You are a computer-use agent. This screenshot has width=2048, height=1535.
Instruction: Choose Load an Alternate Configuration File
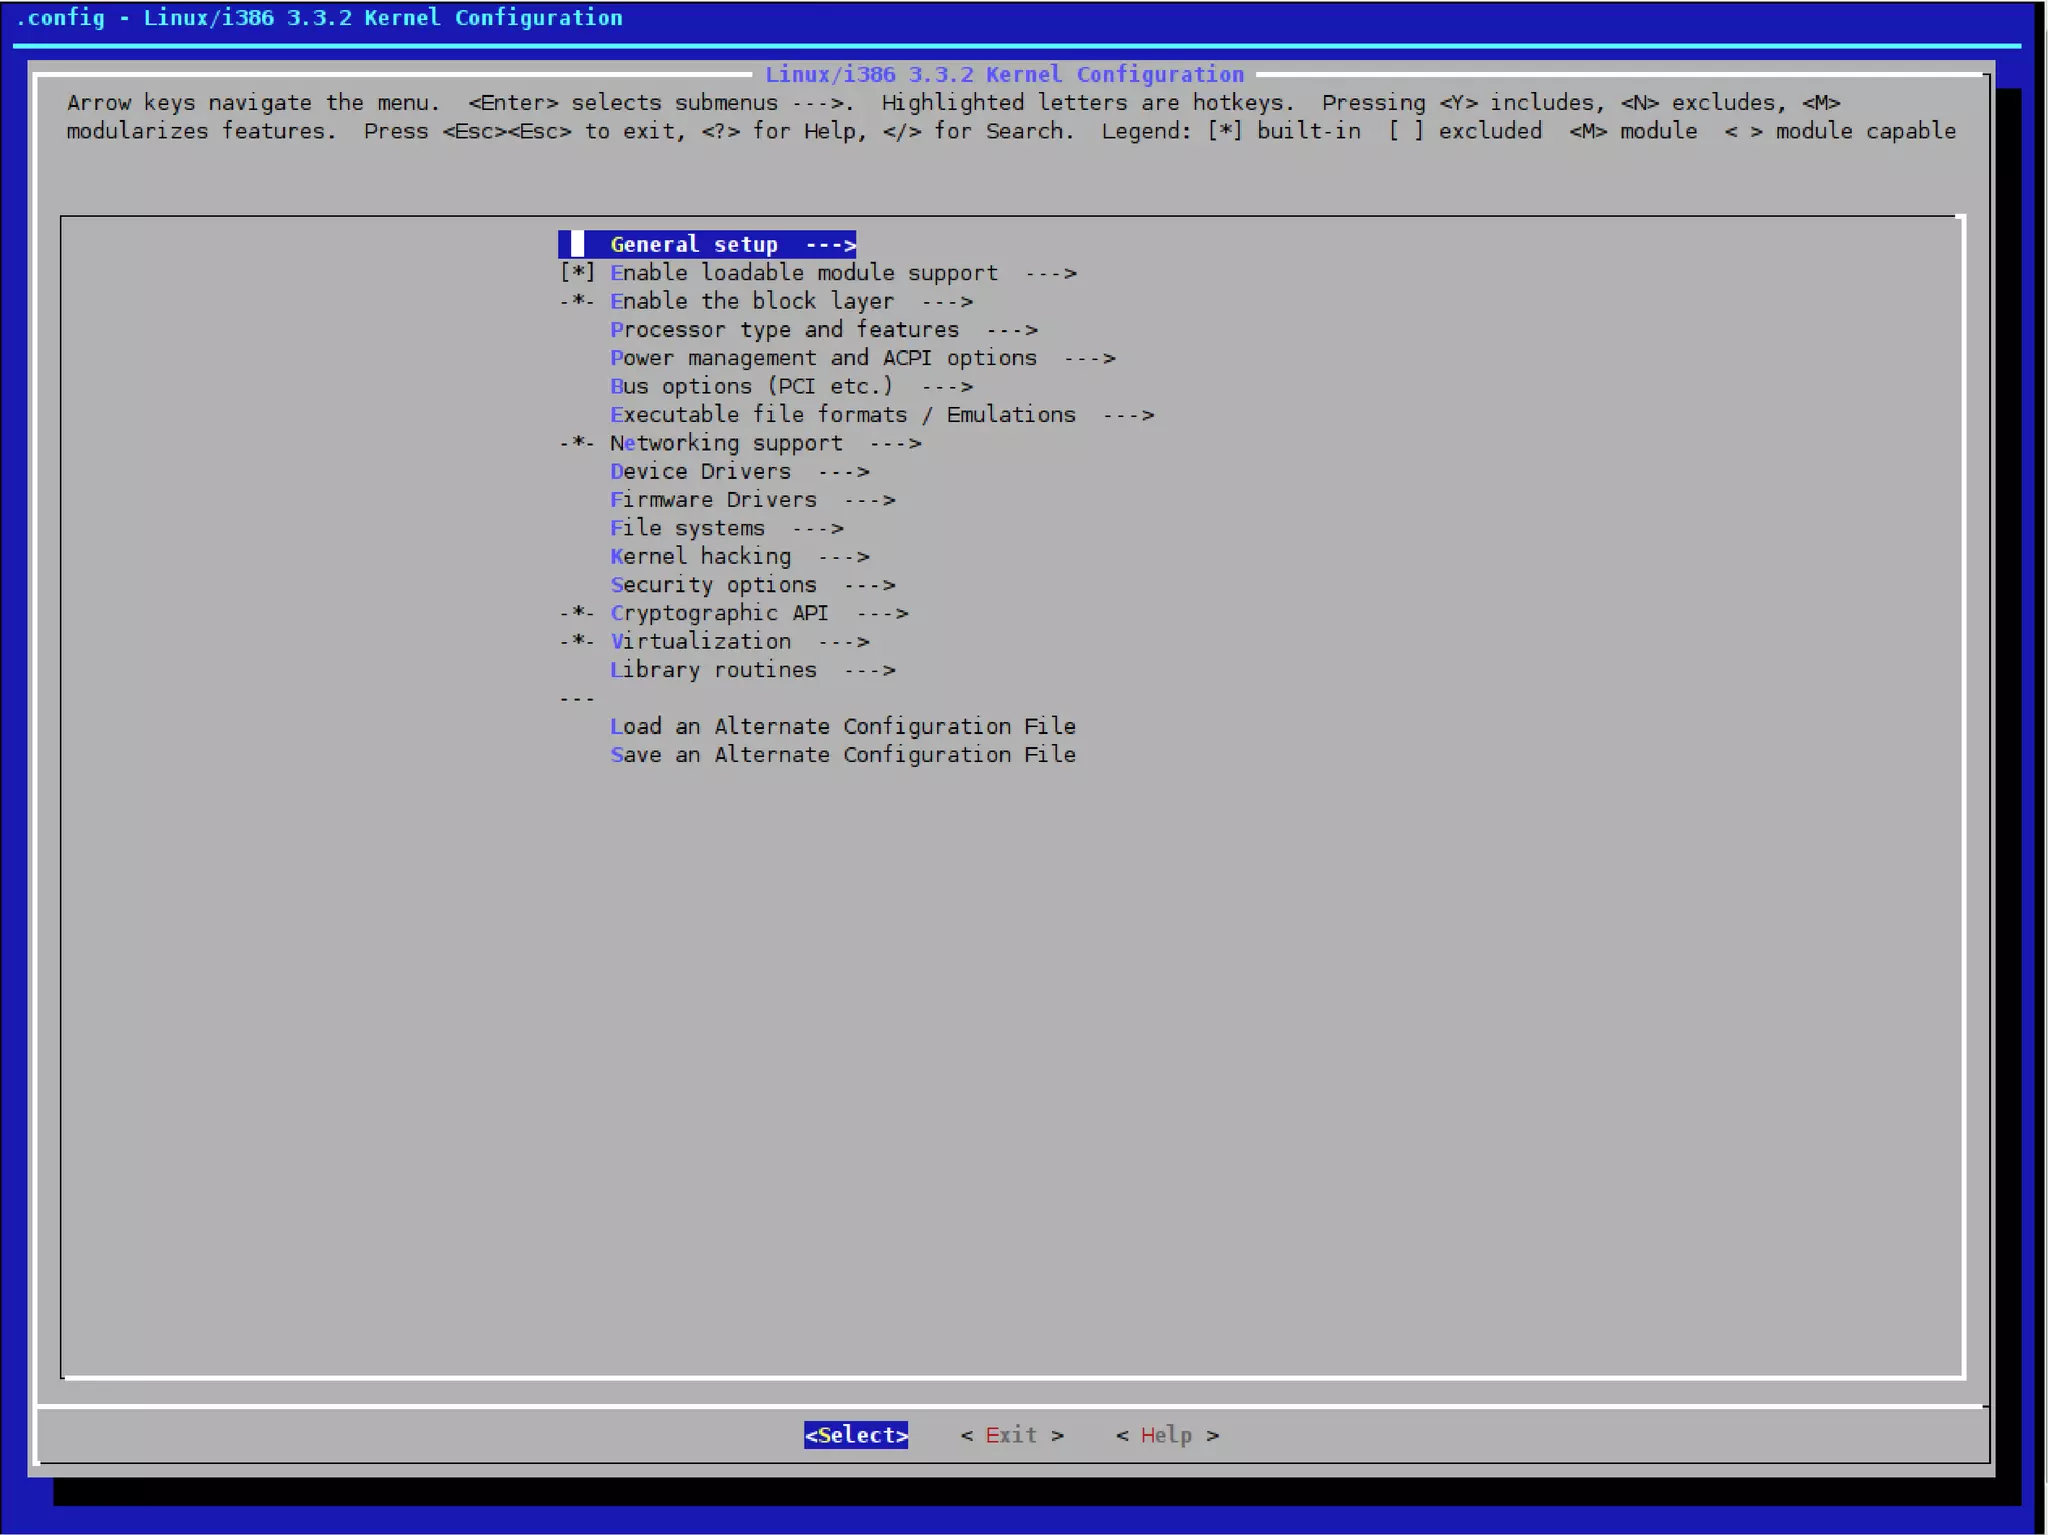[x=843, y=726]
